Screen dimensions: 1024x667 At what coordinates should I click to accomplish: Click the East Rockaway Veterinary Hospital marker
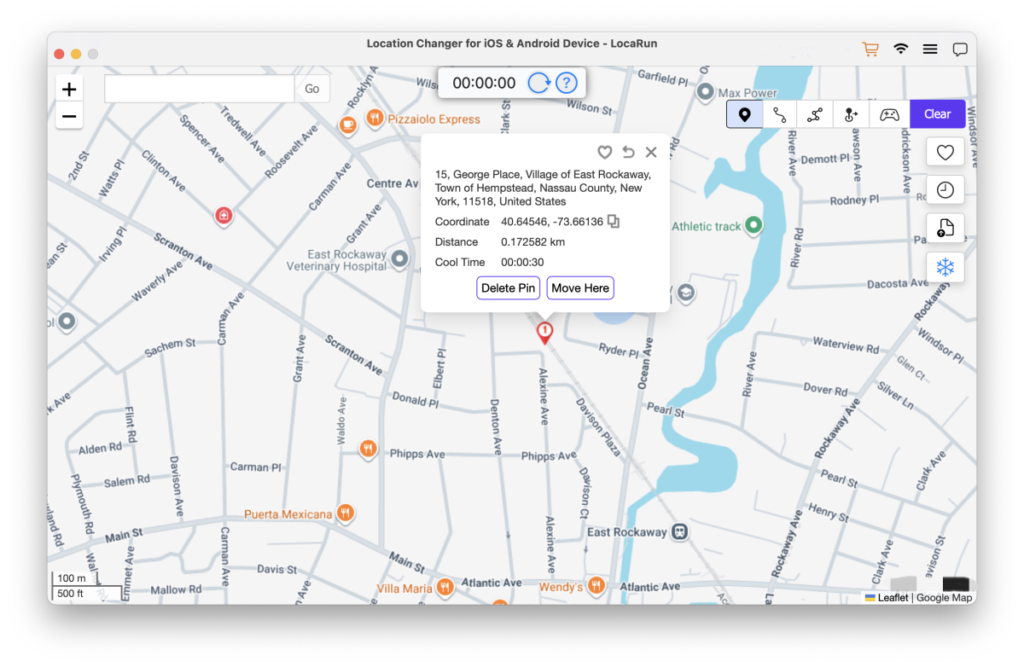tap(400, 259)
